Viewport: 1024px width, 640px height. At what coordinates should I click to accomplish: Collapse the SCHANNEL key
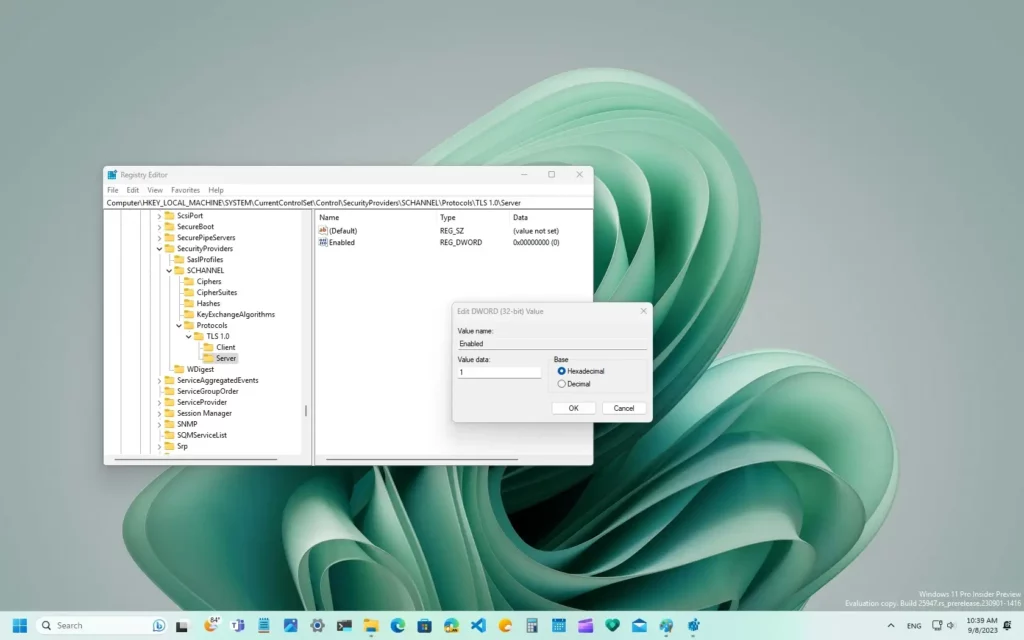[x=168, y=270]
